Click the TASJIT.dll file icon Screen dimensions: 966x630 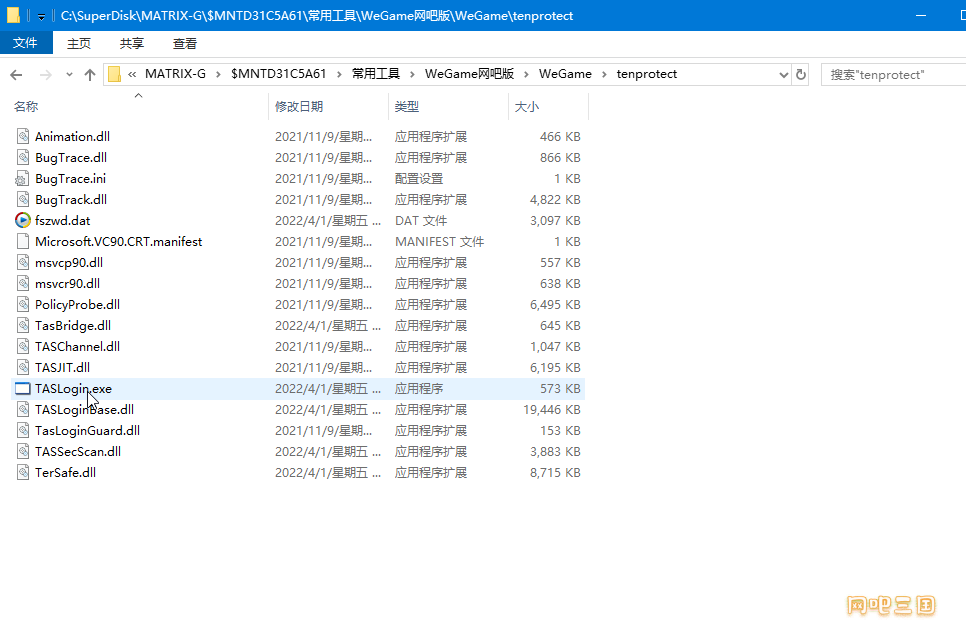[x=23, y=367]
